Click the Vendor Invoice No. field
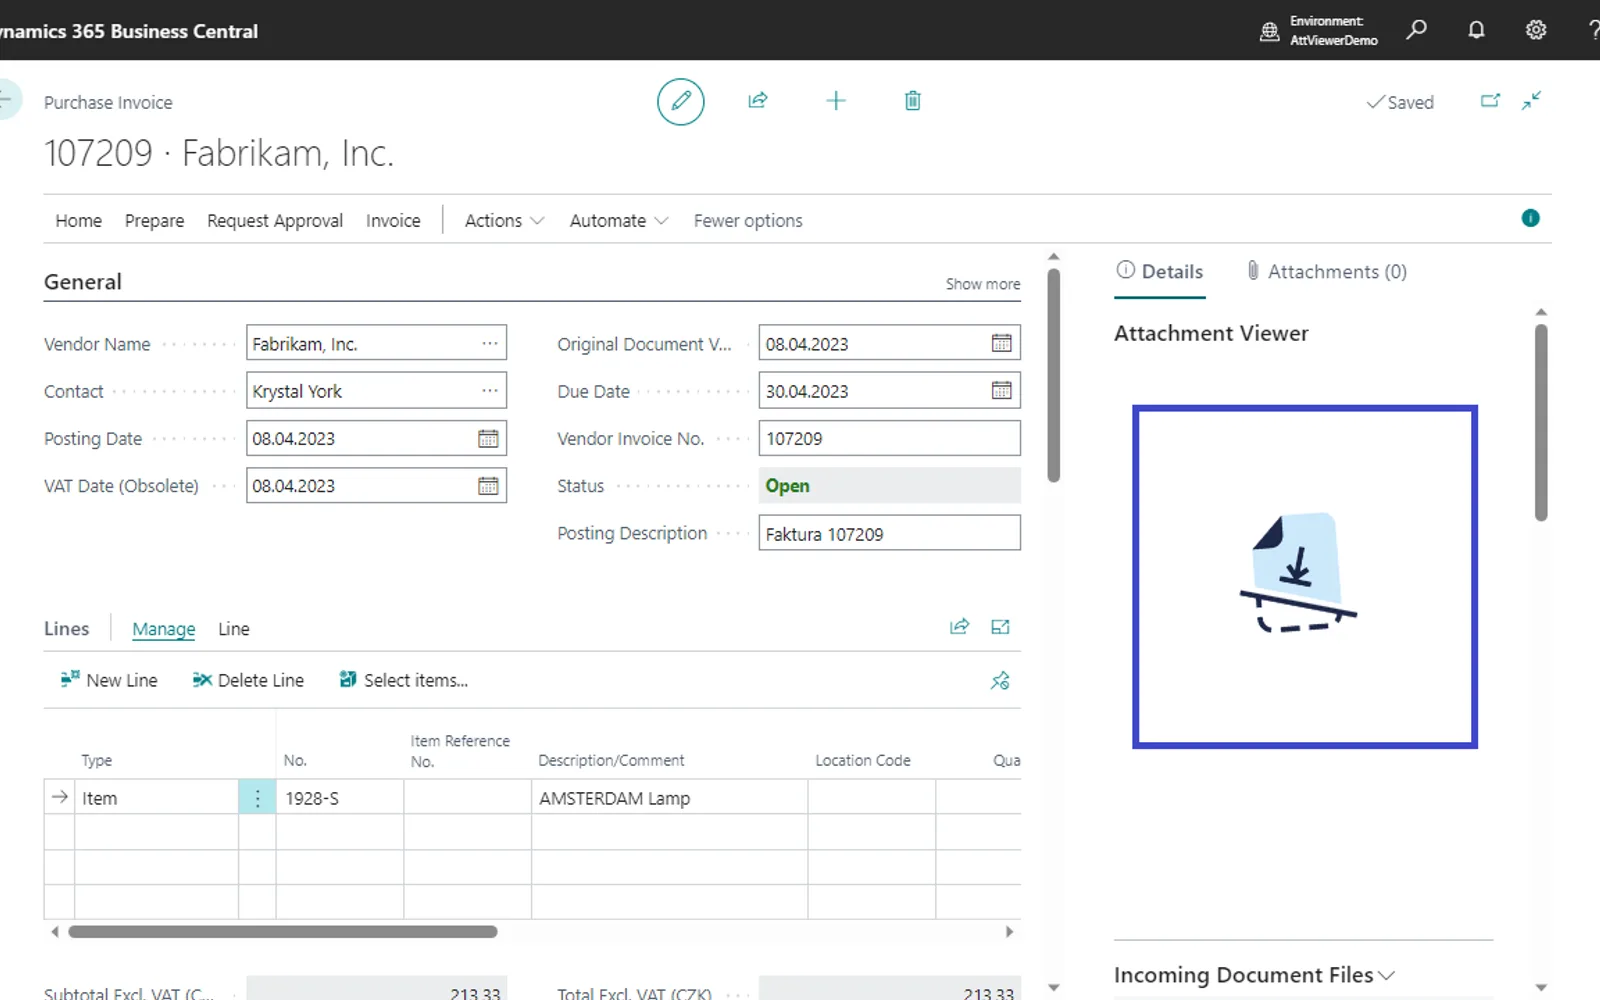 tap(889, 438)
